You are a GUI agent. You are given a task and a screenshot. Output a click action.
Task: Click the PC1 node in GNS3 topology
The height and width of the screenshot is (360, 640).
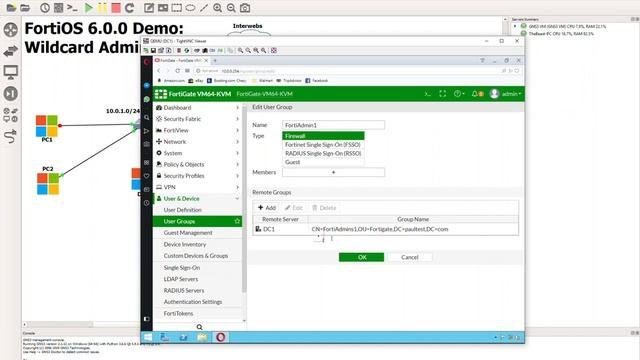tap(47, 126)
